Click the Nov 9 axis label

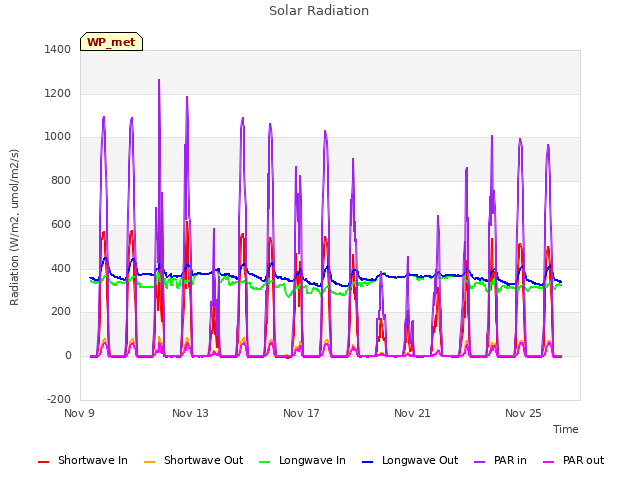pyautogui.click(x=79, y=413)
